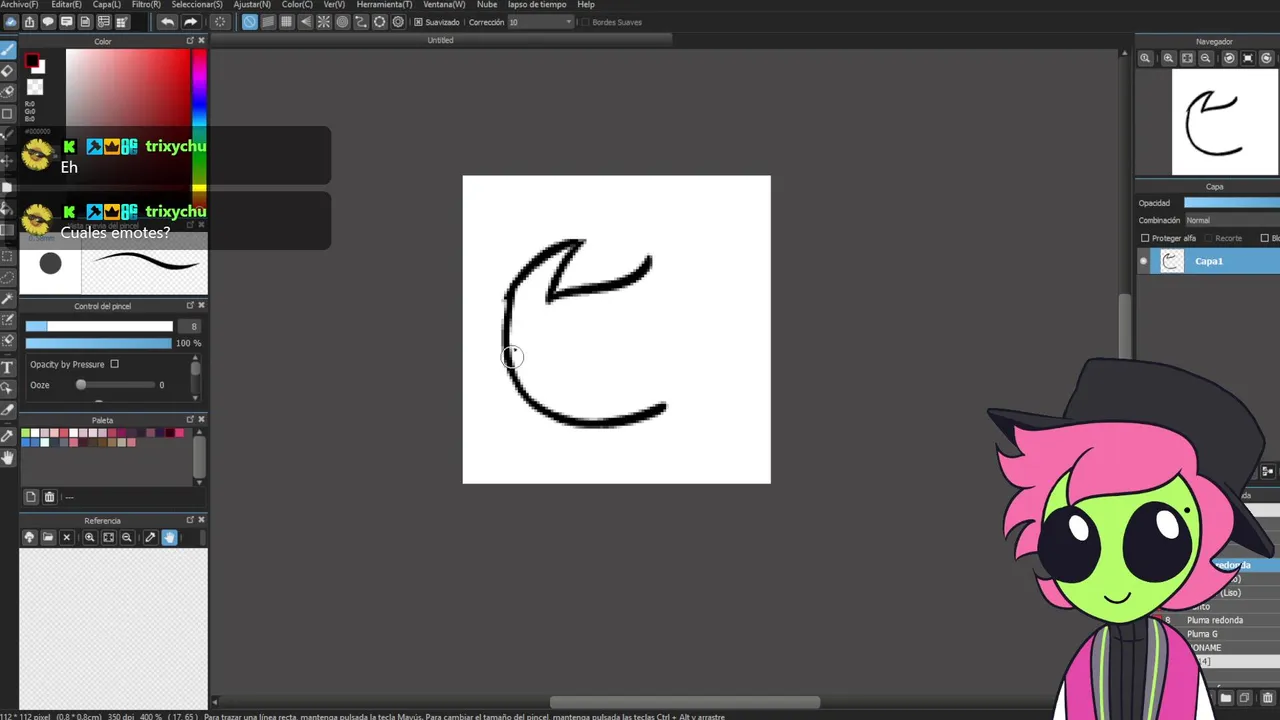Image resolution: width=1280 pixels, height=720 pixels.
Task: Select the Hand pan tool in left toolbar
Action: (7, 458)
